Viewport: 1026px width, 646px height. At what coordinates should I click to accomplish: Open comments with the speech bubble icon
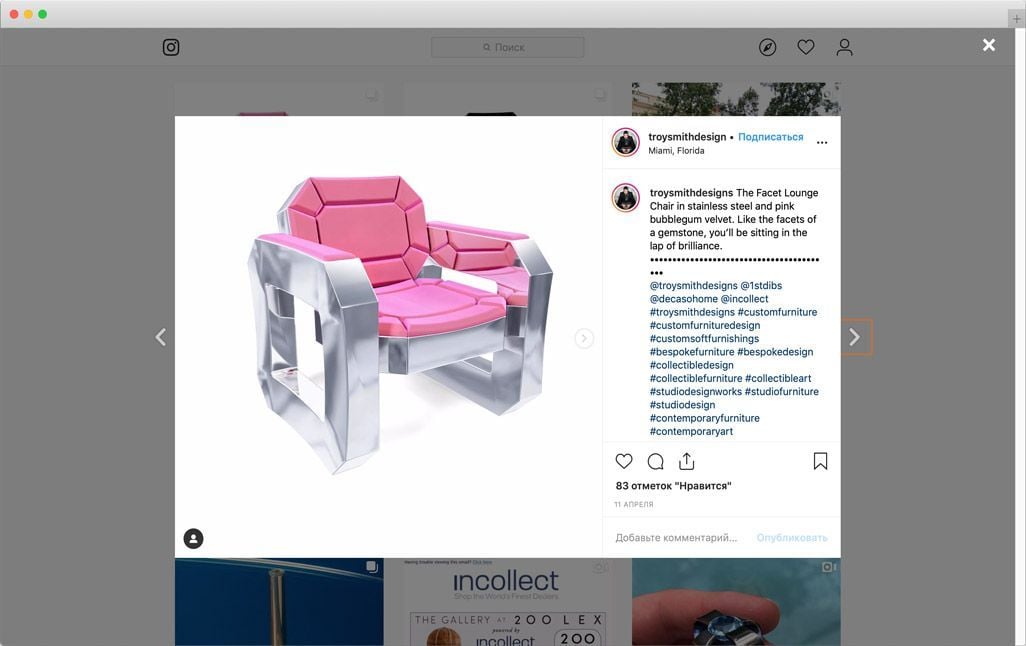pyautogui.click(x=655, y=461)
